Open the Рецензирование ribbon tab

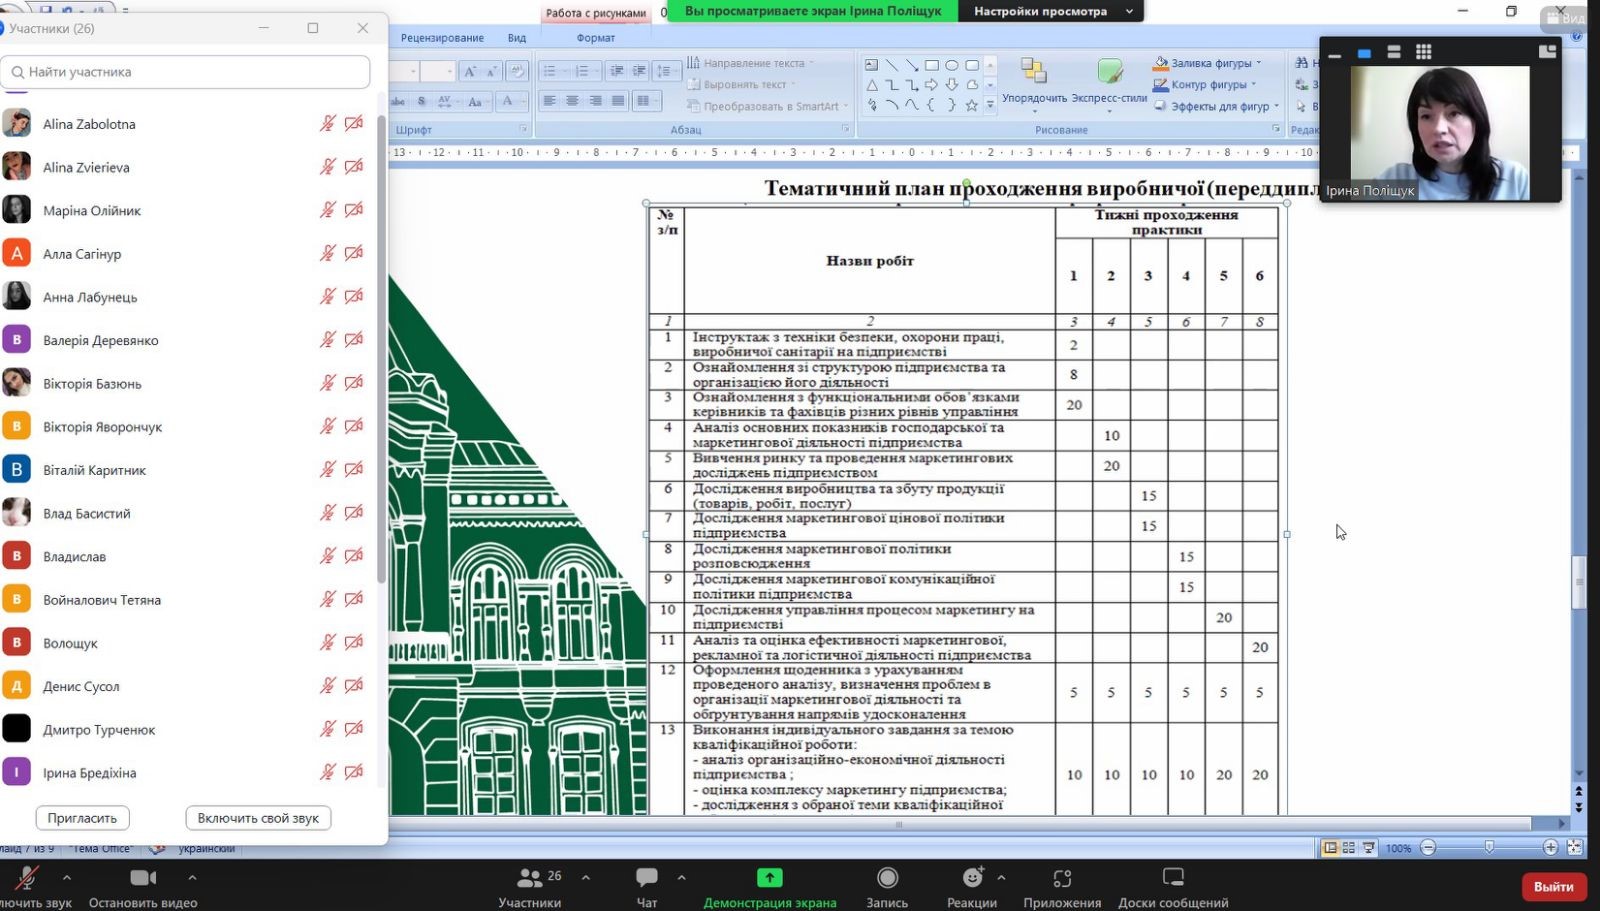(x=442, y=38)
